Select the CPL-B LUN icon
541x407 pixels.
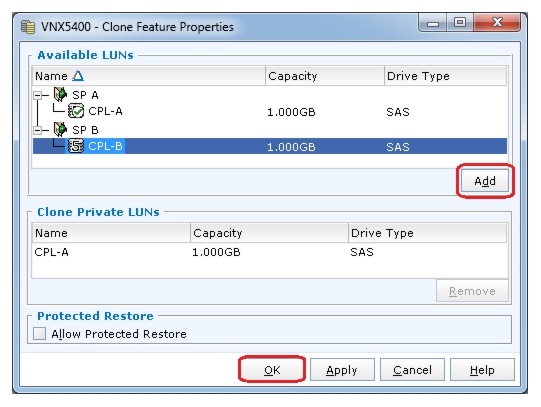[x=76, y=146]
